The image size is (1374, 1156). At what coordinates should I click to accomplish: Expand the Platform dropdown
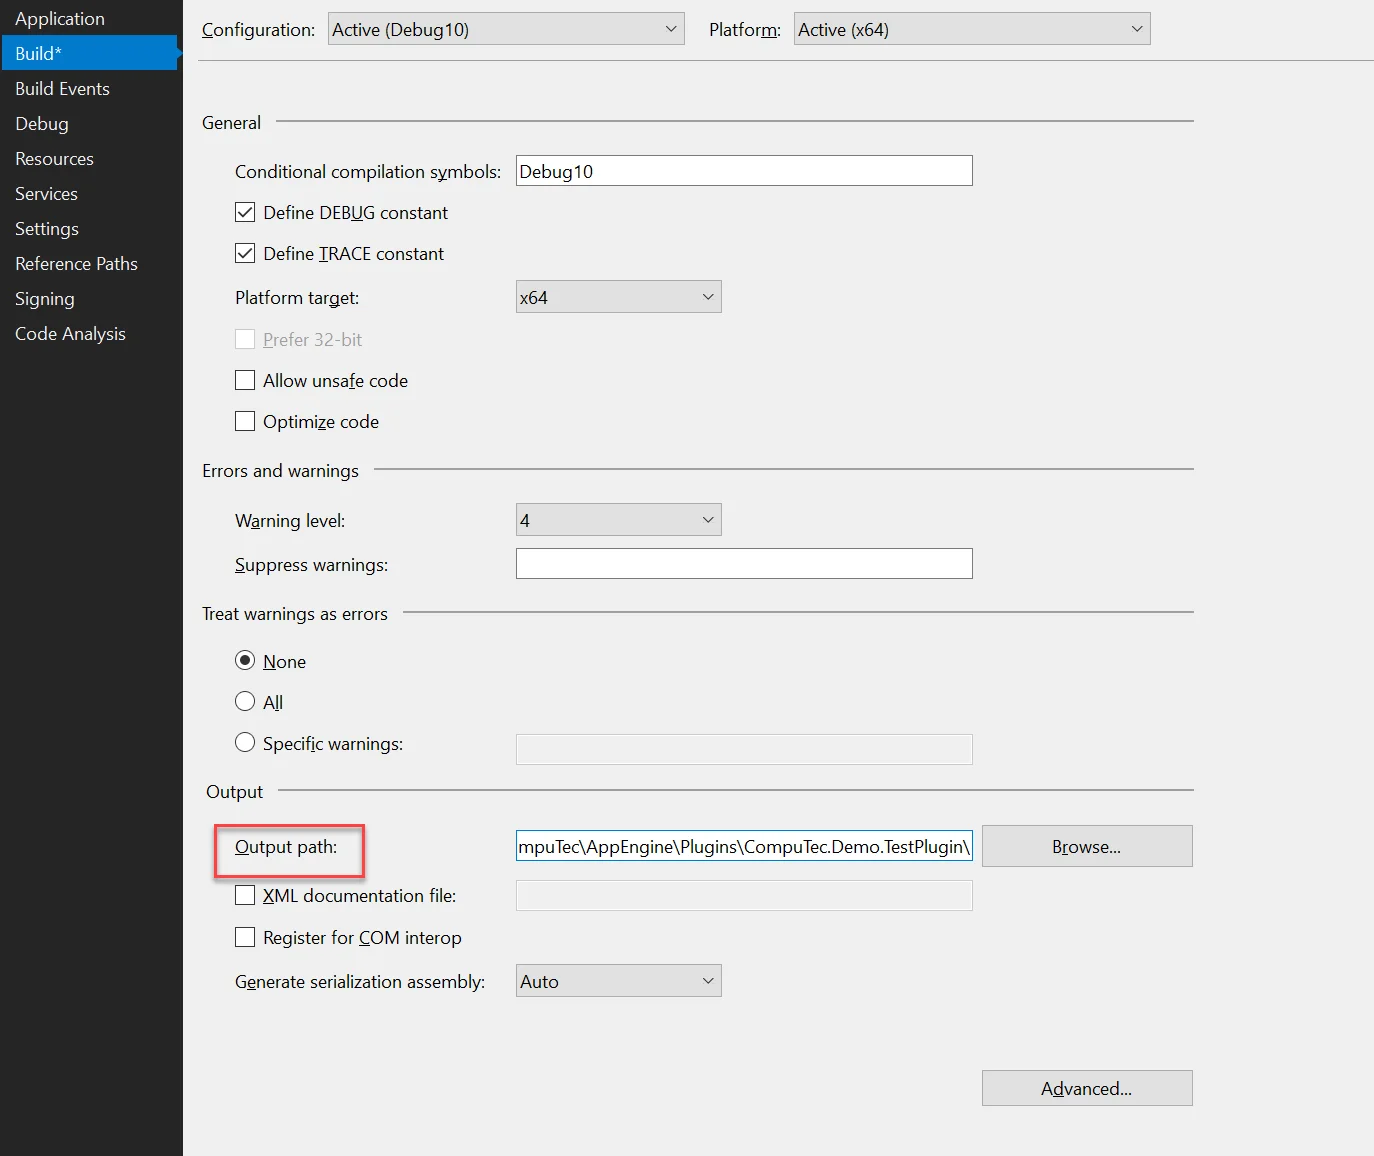click(971, 29)
